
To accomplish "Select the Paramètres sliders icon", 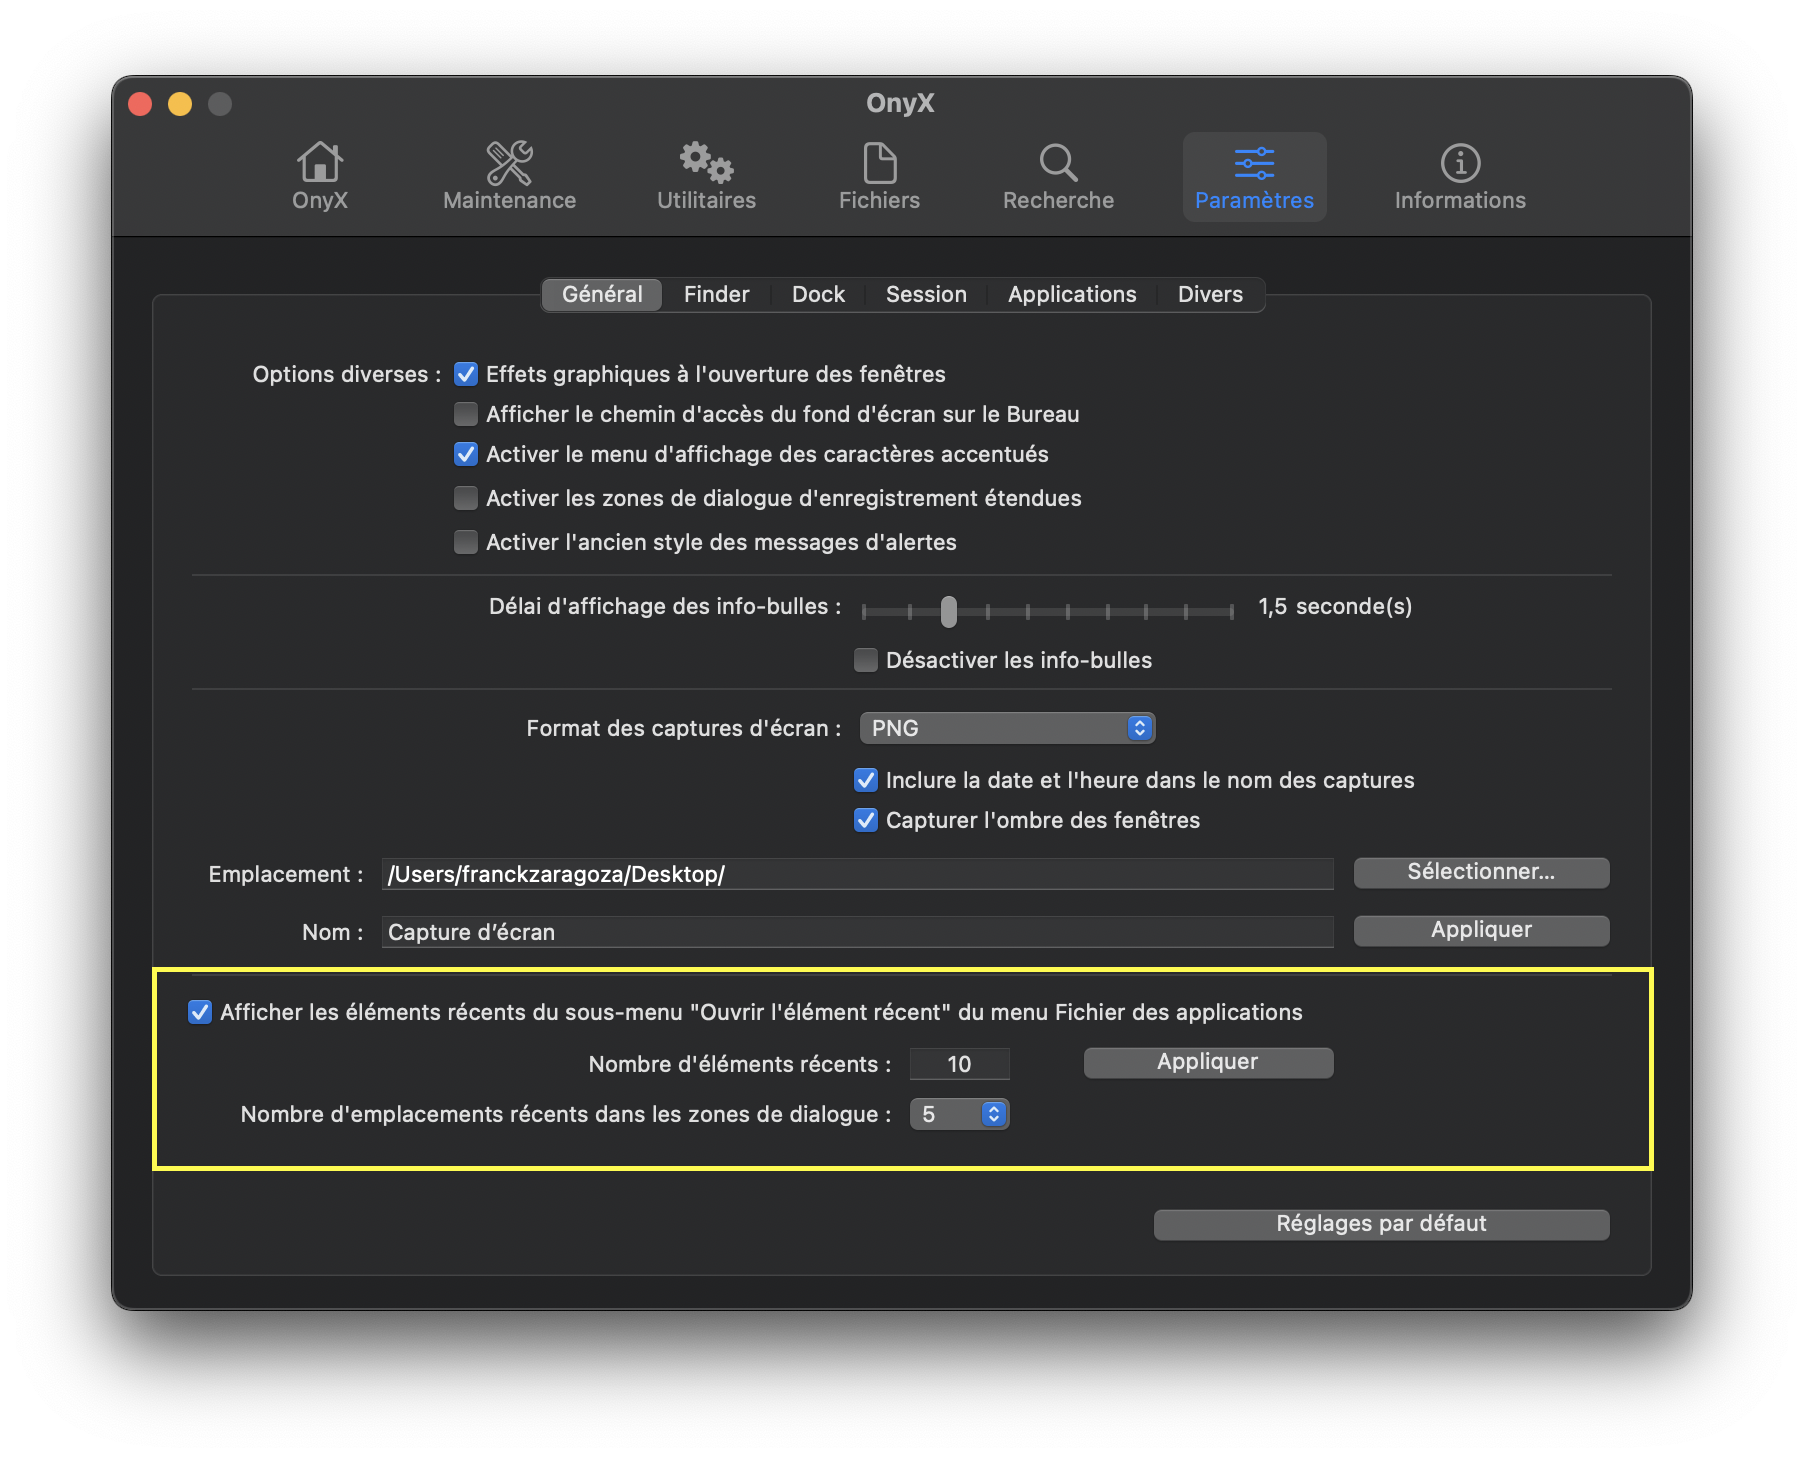I will click(x=1254, y=164).
